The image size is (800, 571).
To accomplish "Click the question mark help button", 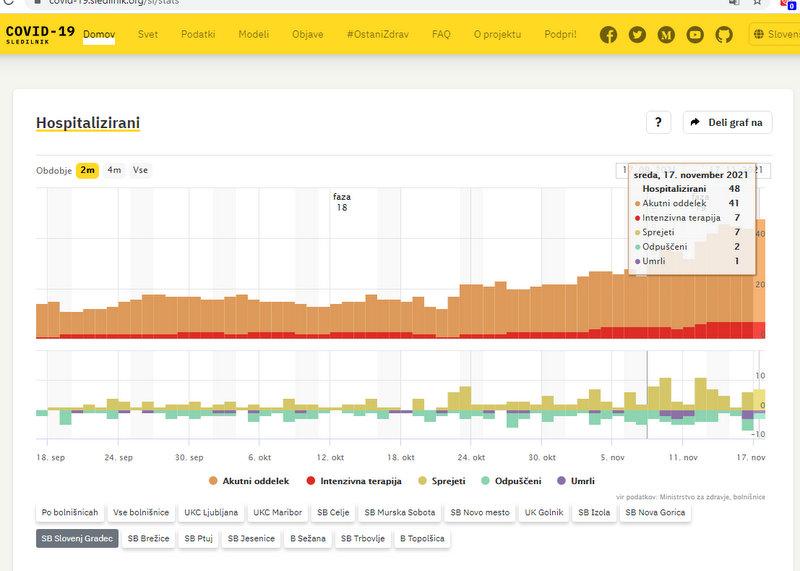I will click(657, 122).
